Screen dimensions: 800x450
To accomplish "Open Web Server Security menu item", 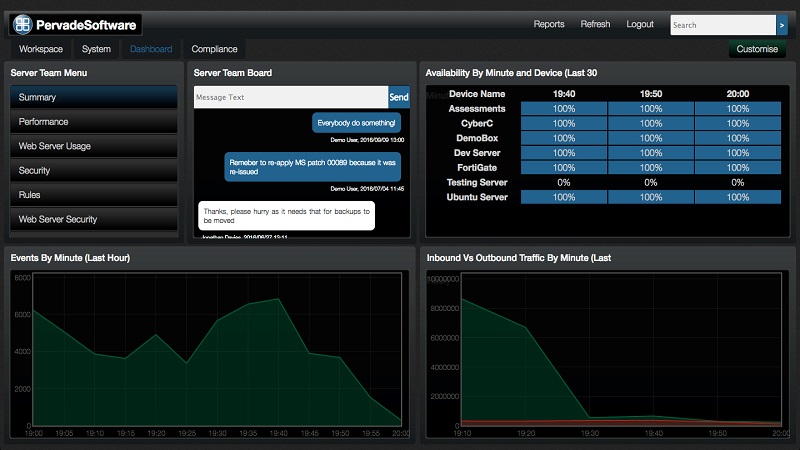I will [x=94, y=219].
